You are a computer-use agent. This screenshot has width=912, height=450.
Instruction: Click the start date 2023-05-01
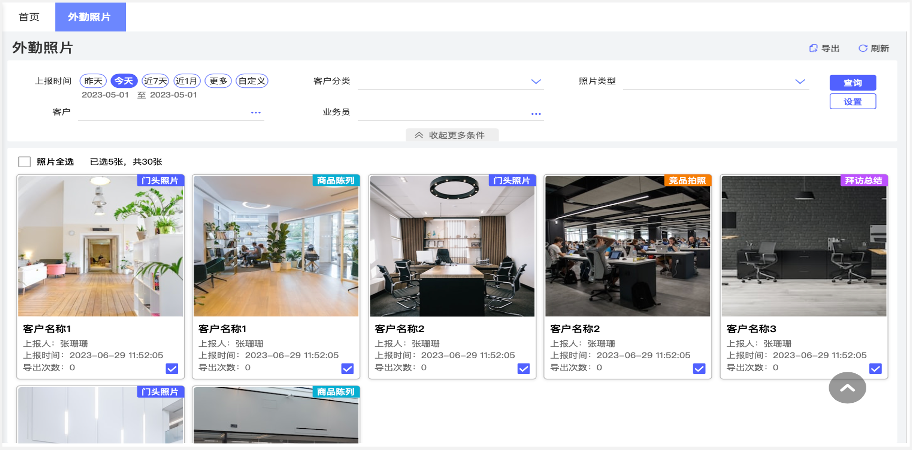tap(105, 95)
